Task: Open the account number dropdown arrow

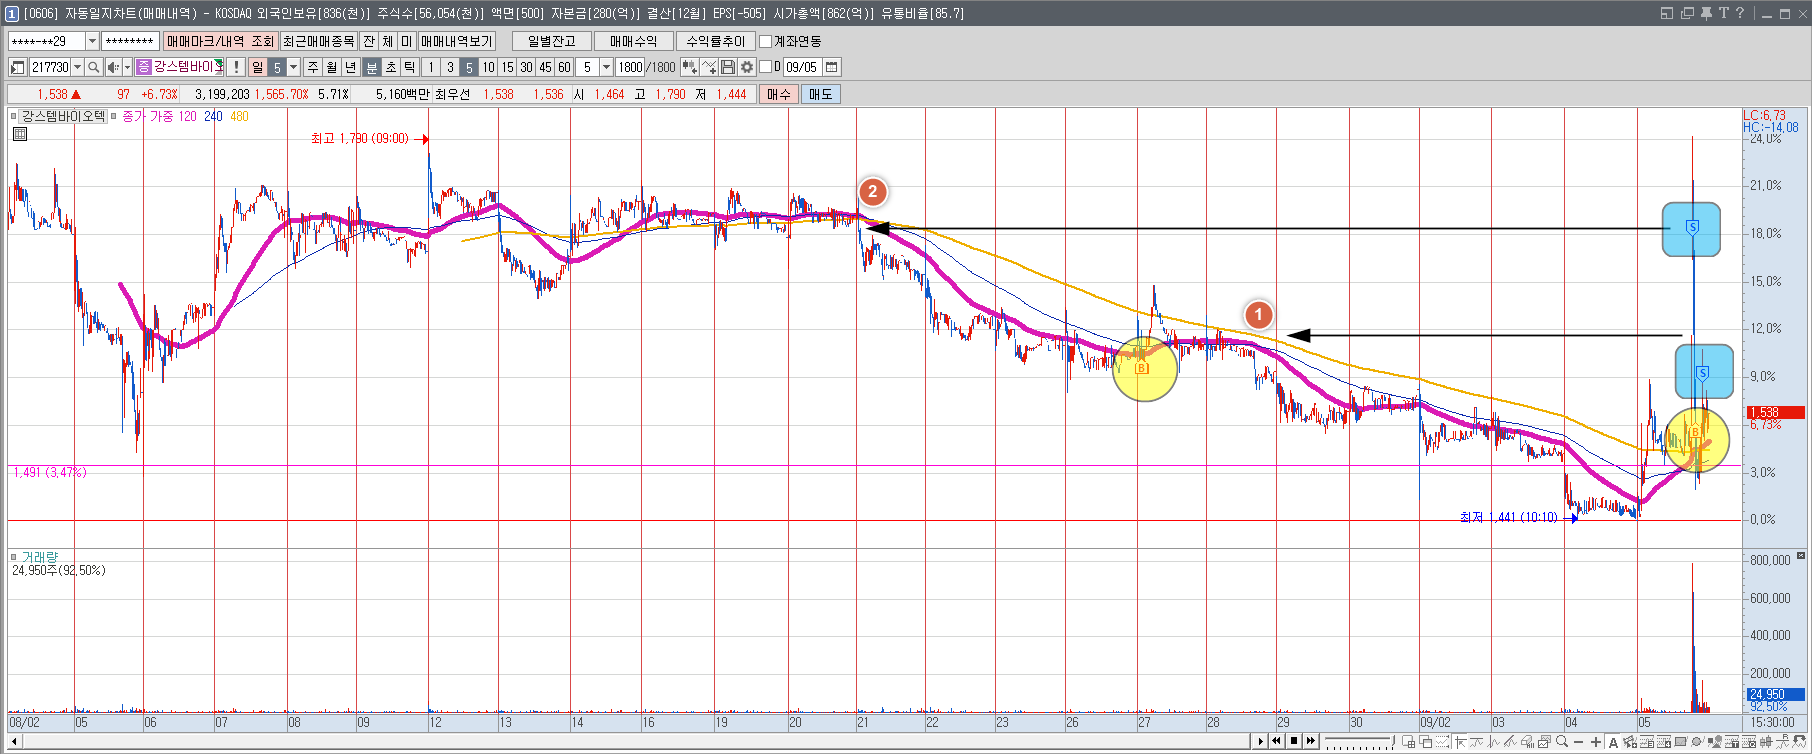Action: 92,41
